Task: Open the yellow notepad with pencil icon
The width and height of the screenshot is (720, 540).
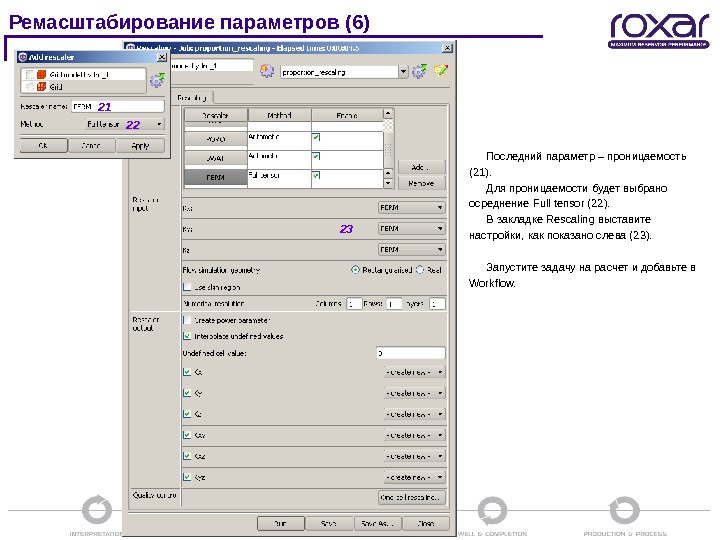Action: (x=441, y=71)
